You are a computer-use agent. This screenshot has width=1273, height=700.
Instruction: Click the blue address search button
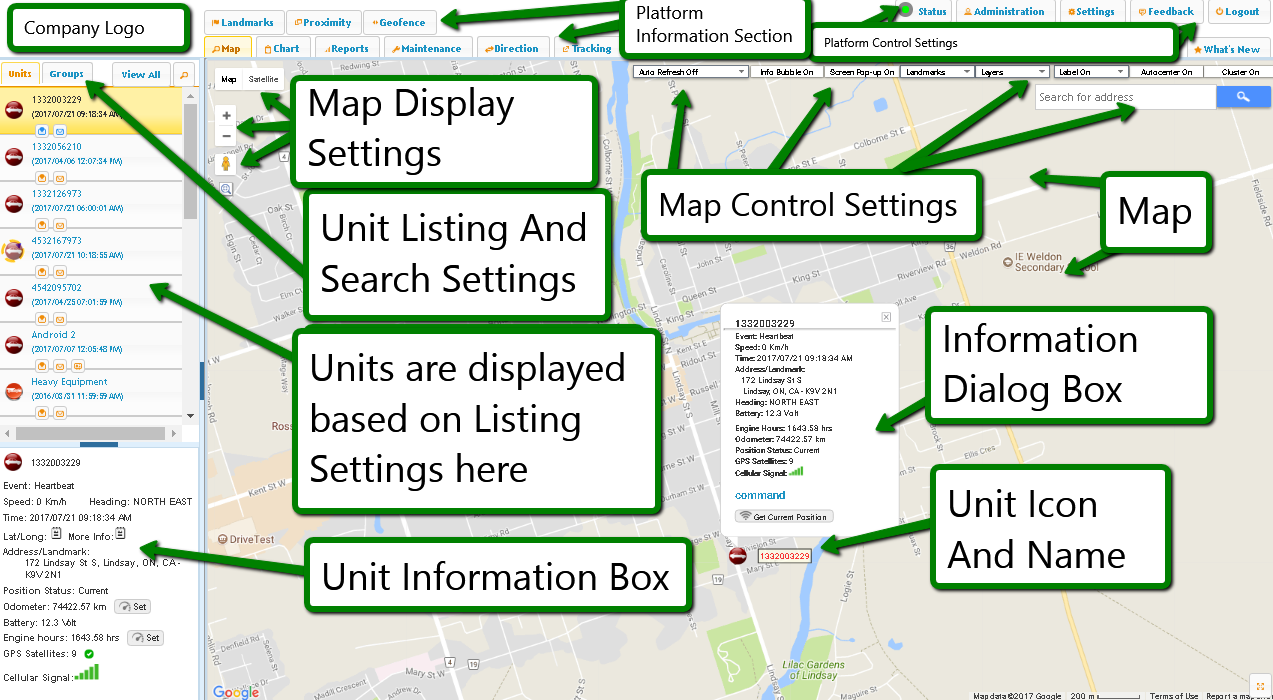click(1243, 97)
